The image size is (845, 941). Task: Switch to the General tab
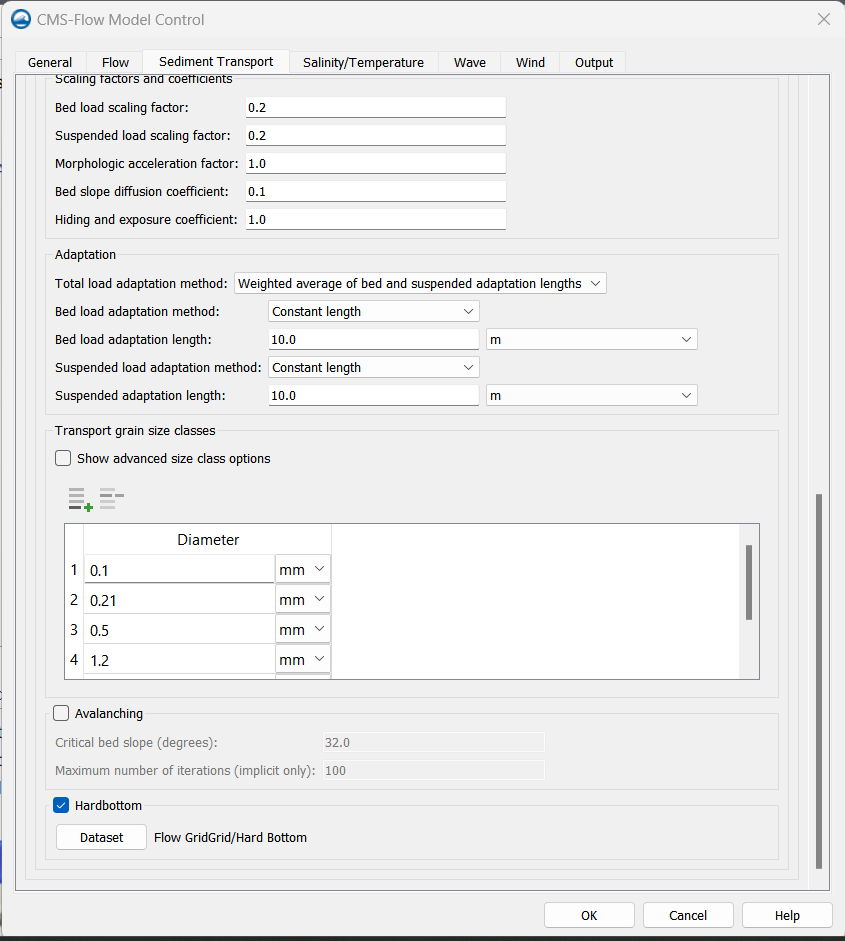50,62
